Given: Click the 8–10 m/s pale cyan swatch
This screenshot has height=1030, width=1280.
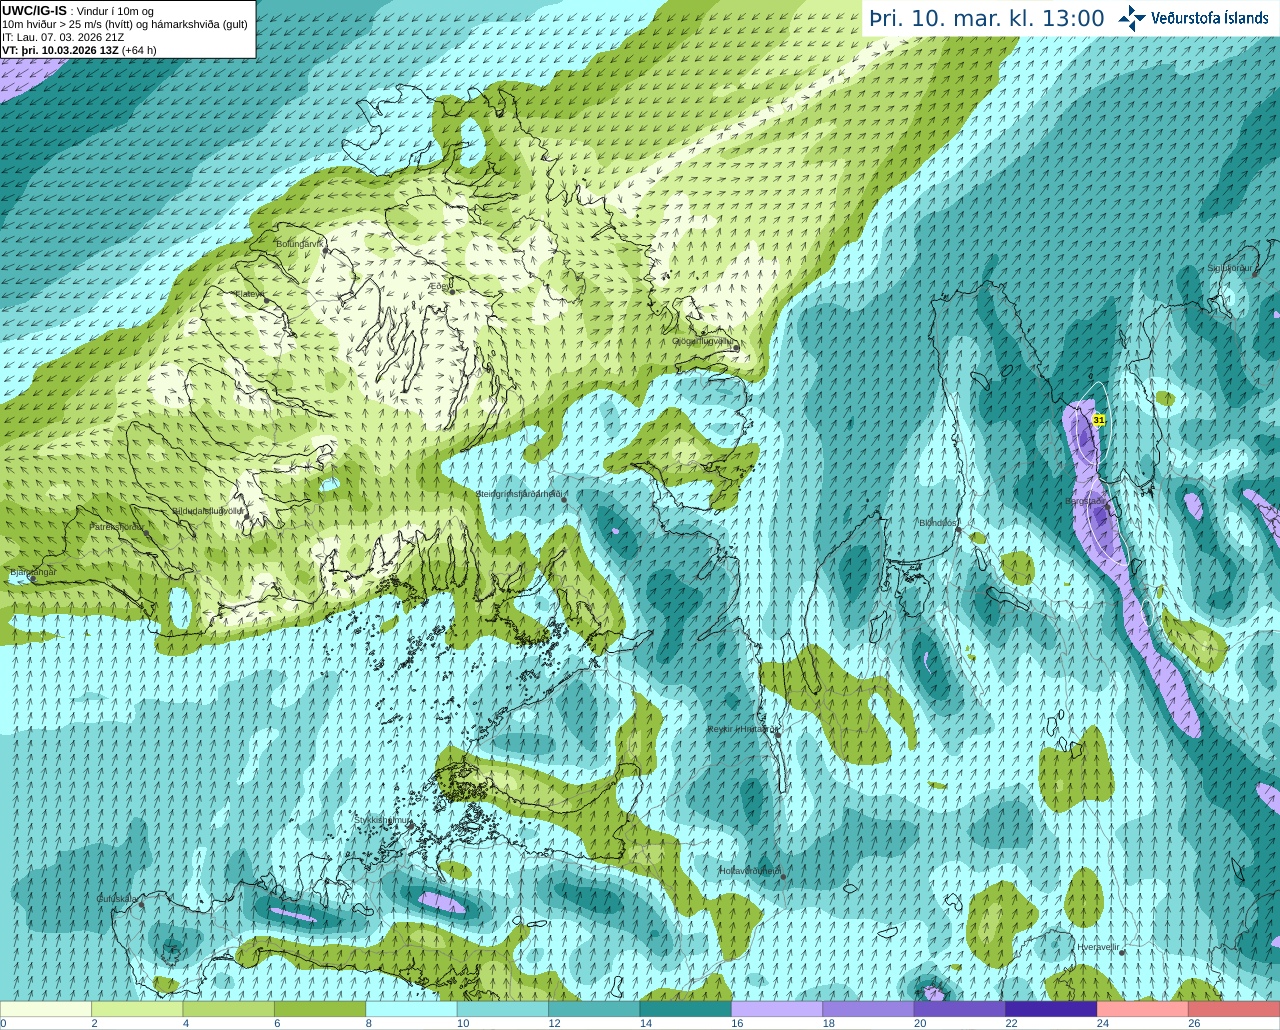Looking at the screenshot, I should (412, 1009).
